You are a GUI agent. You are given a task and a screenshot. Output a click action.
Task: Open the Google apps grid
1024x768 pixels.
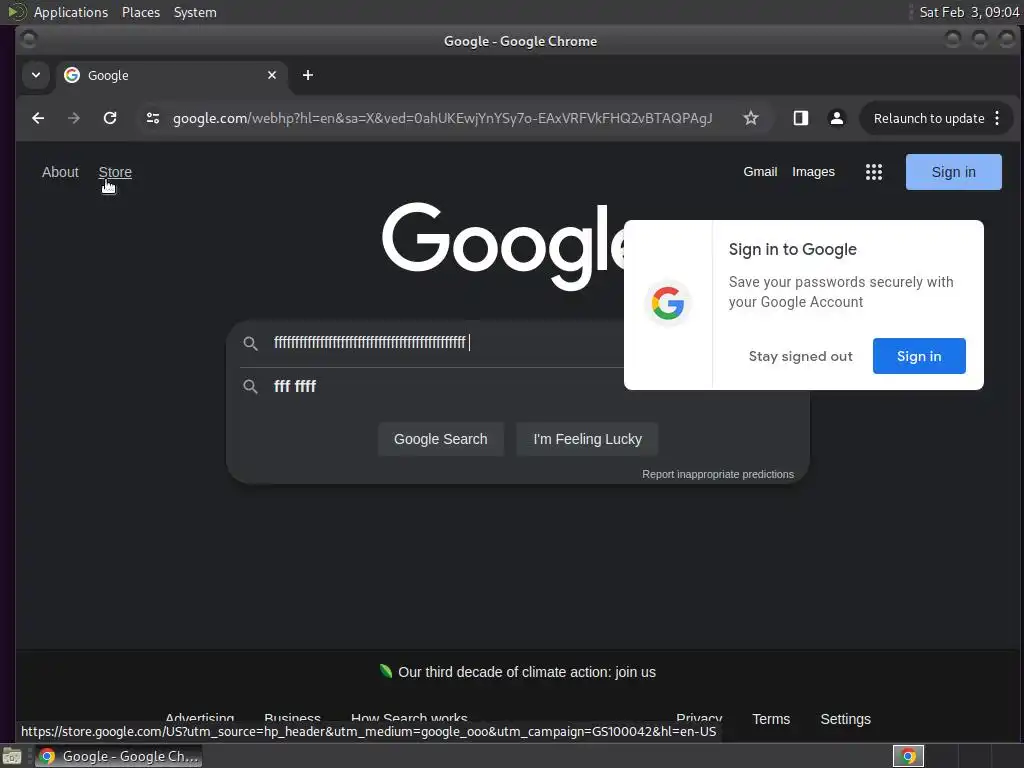tap(874, 172)
